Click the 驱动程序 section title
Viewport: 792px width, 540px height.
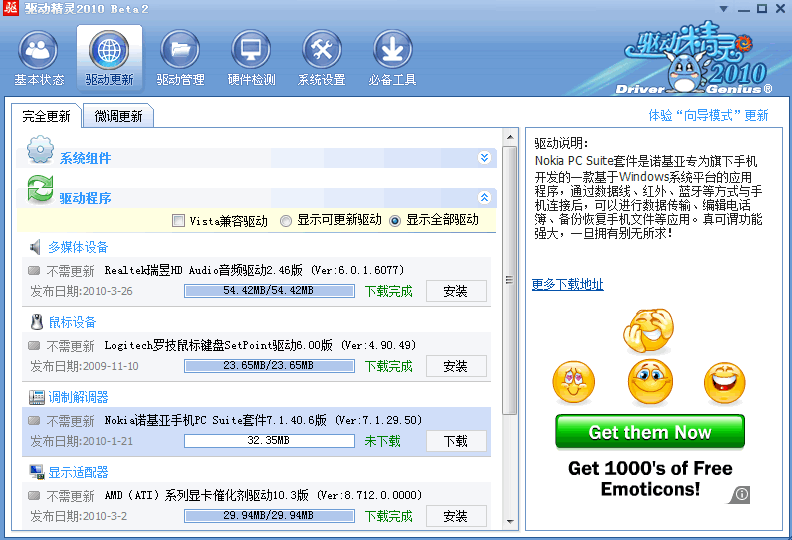tap(85, 198)
